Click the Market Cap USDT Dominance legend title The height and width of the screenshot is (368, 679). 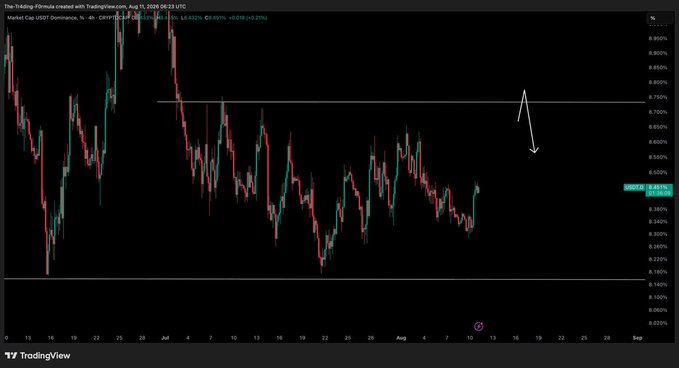point(45,18)
